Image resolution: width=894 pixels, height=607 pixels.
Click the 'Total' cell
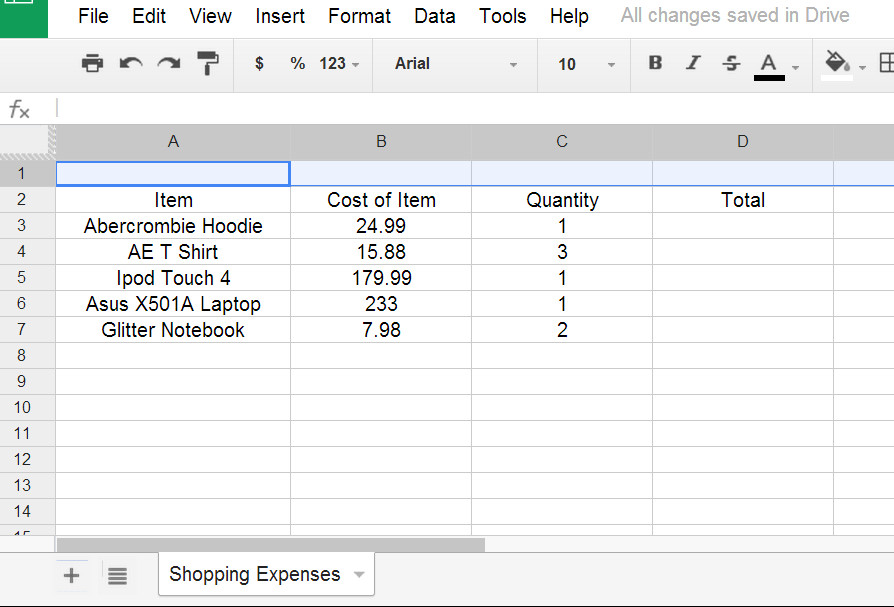pyautogui.click(x=742, y=199)
